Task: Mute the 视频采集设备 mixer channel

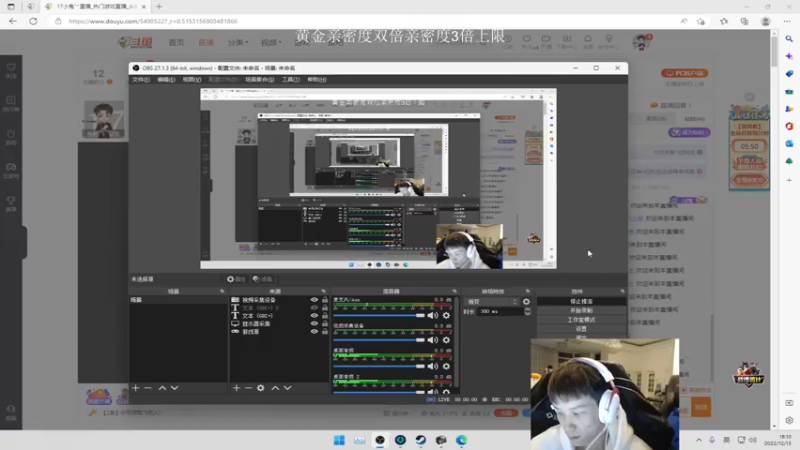Action: tap(433, 340)
